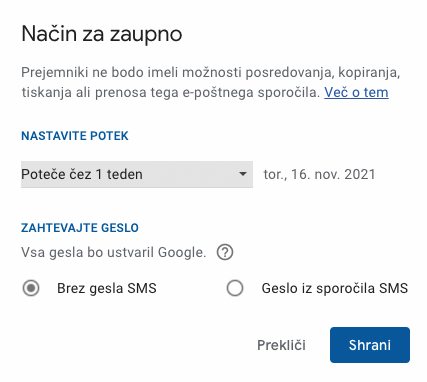Click the 'Način za zaupno' dialog title
Image resolution: width=427 pixels, height=382 pixels.
coord(102,34)
